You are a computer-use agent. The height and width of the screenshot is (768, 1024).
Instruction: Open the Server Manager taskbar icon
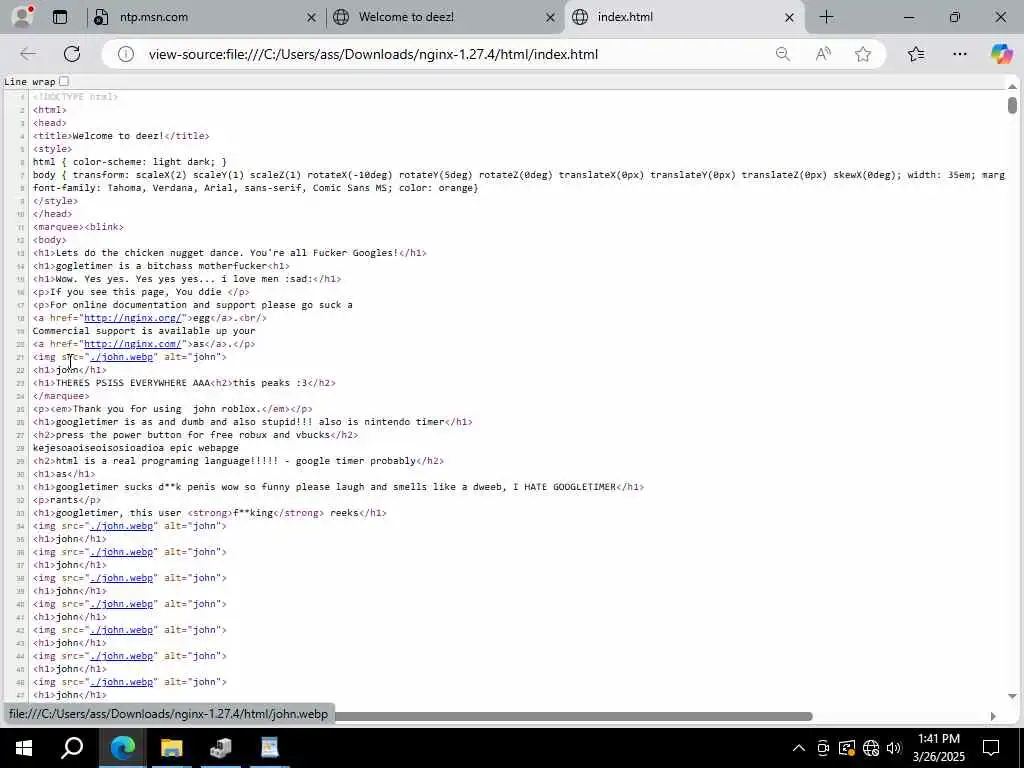click(x=221, y=748)
